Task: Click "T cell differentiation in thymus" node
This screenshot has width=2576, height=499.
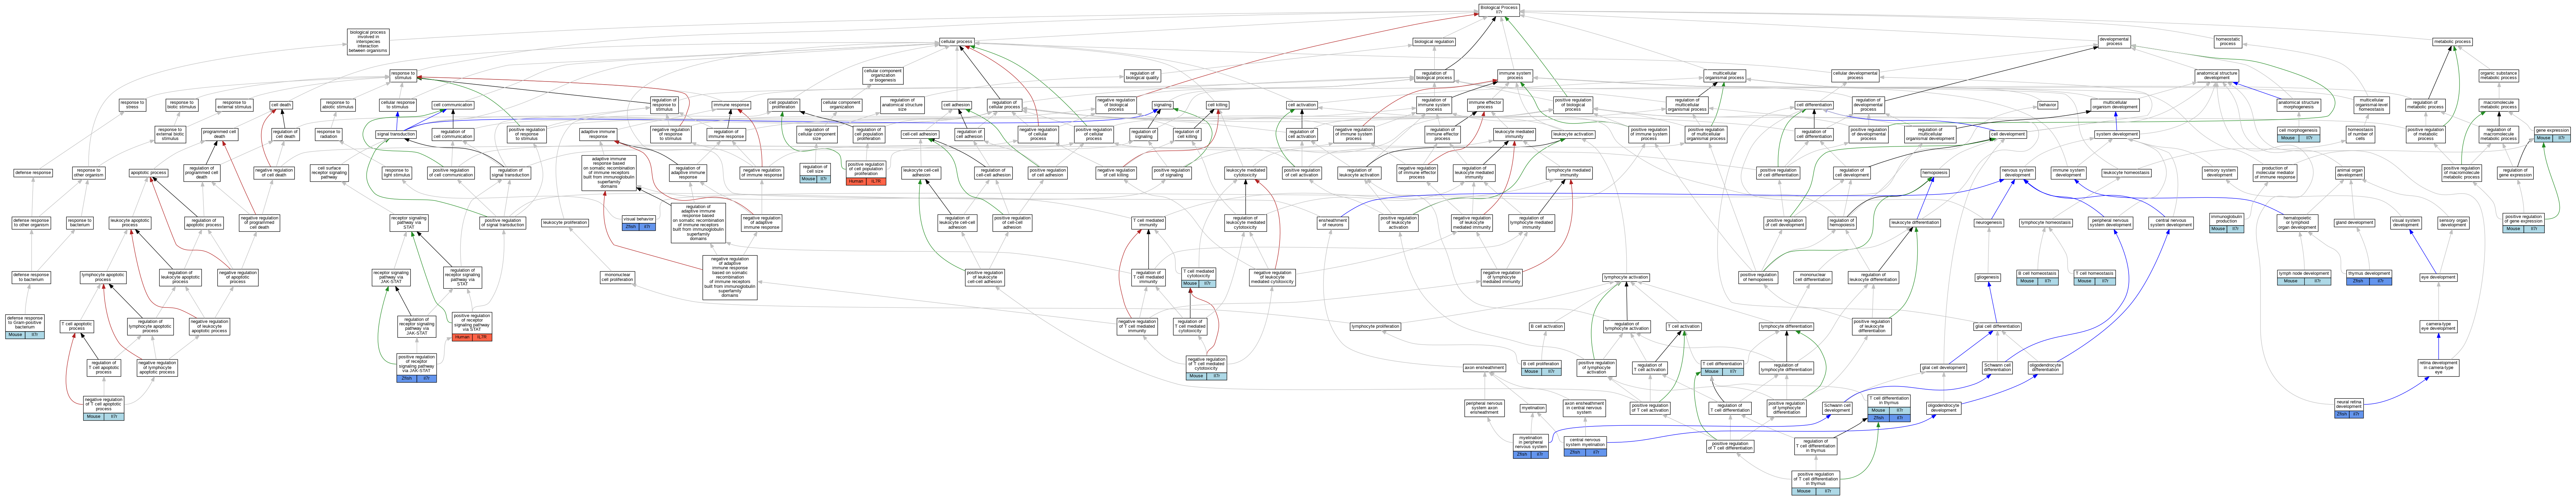Action: (1889, 408)
